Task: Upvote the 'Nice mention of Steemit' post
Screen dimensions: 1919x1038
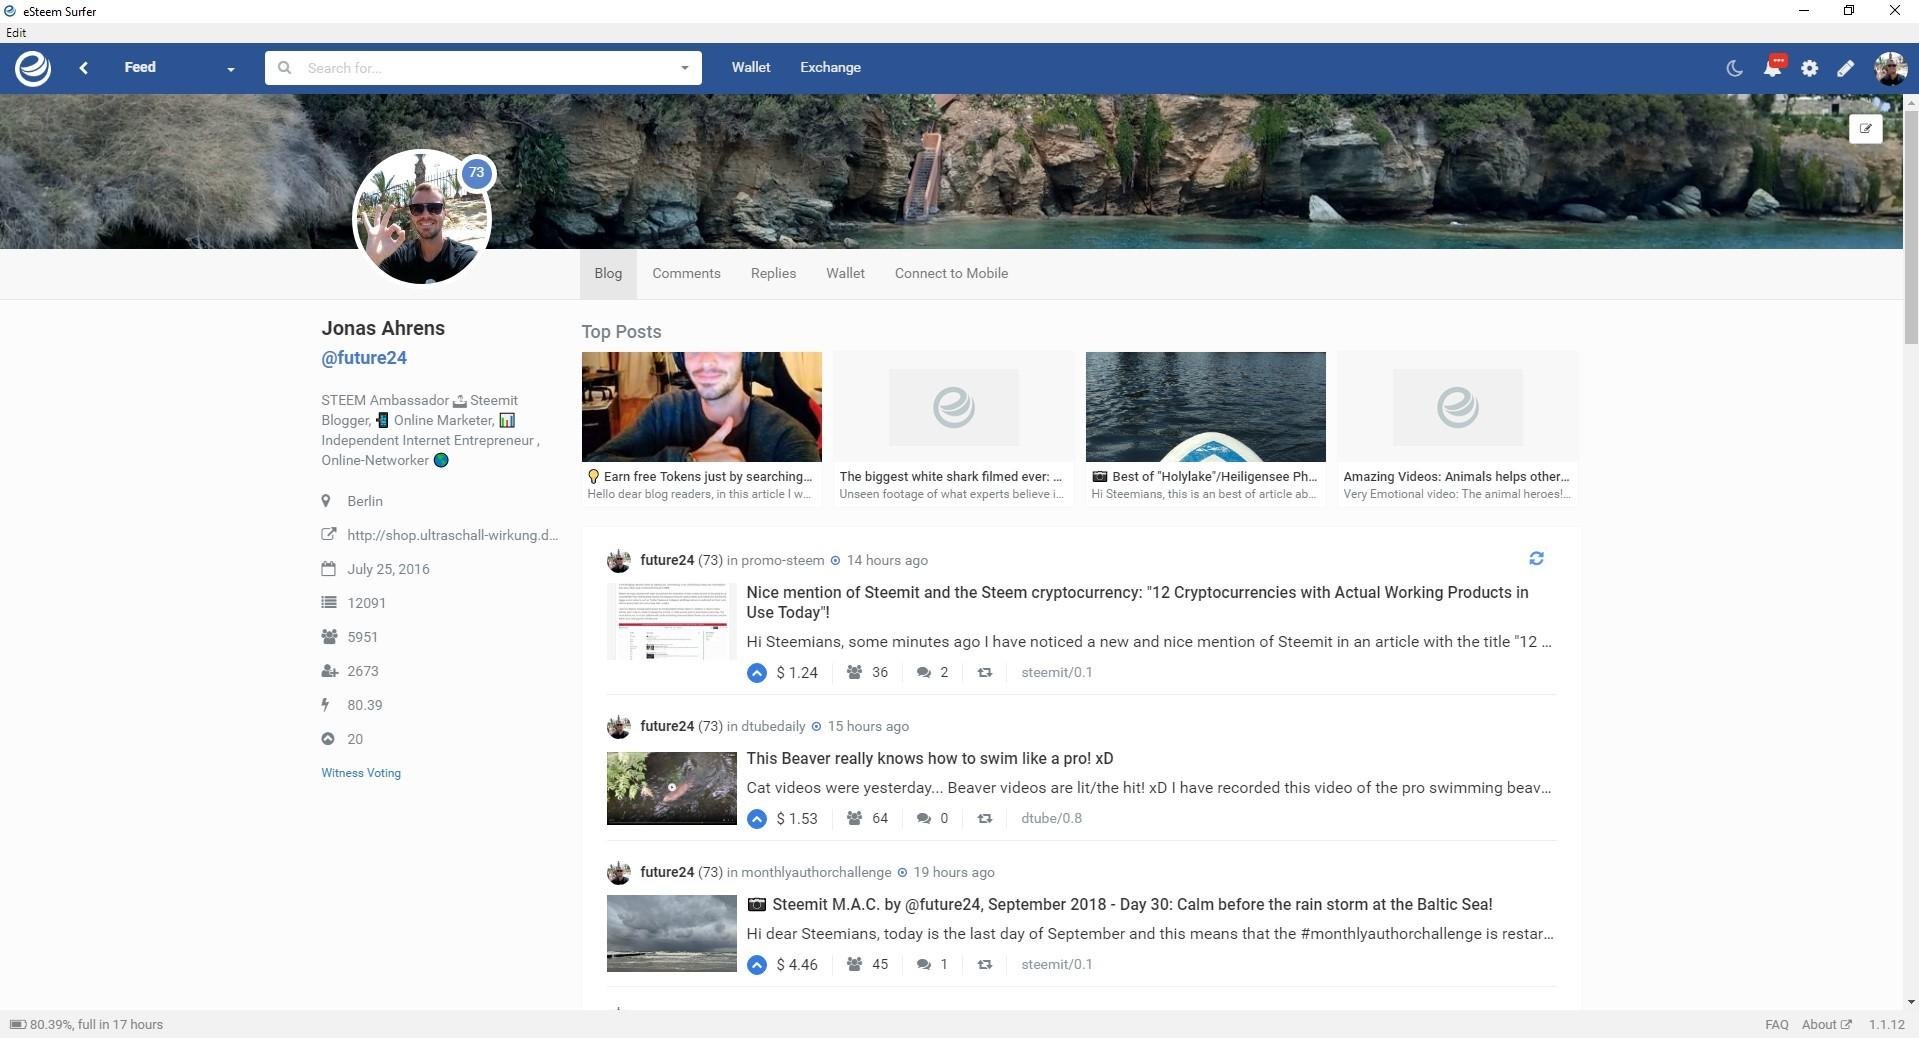Action: (x=757, y=673)
